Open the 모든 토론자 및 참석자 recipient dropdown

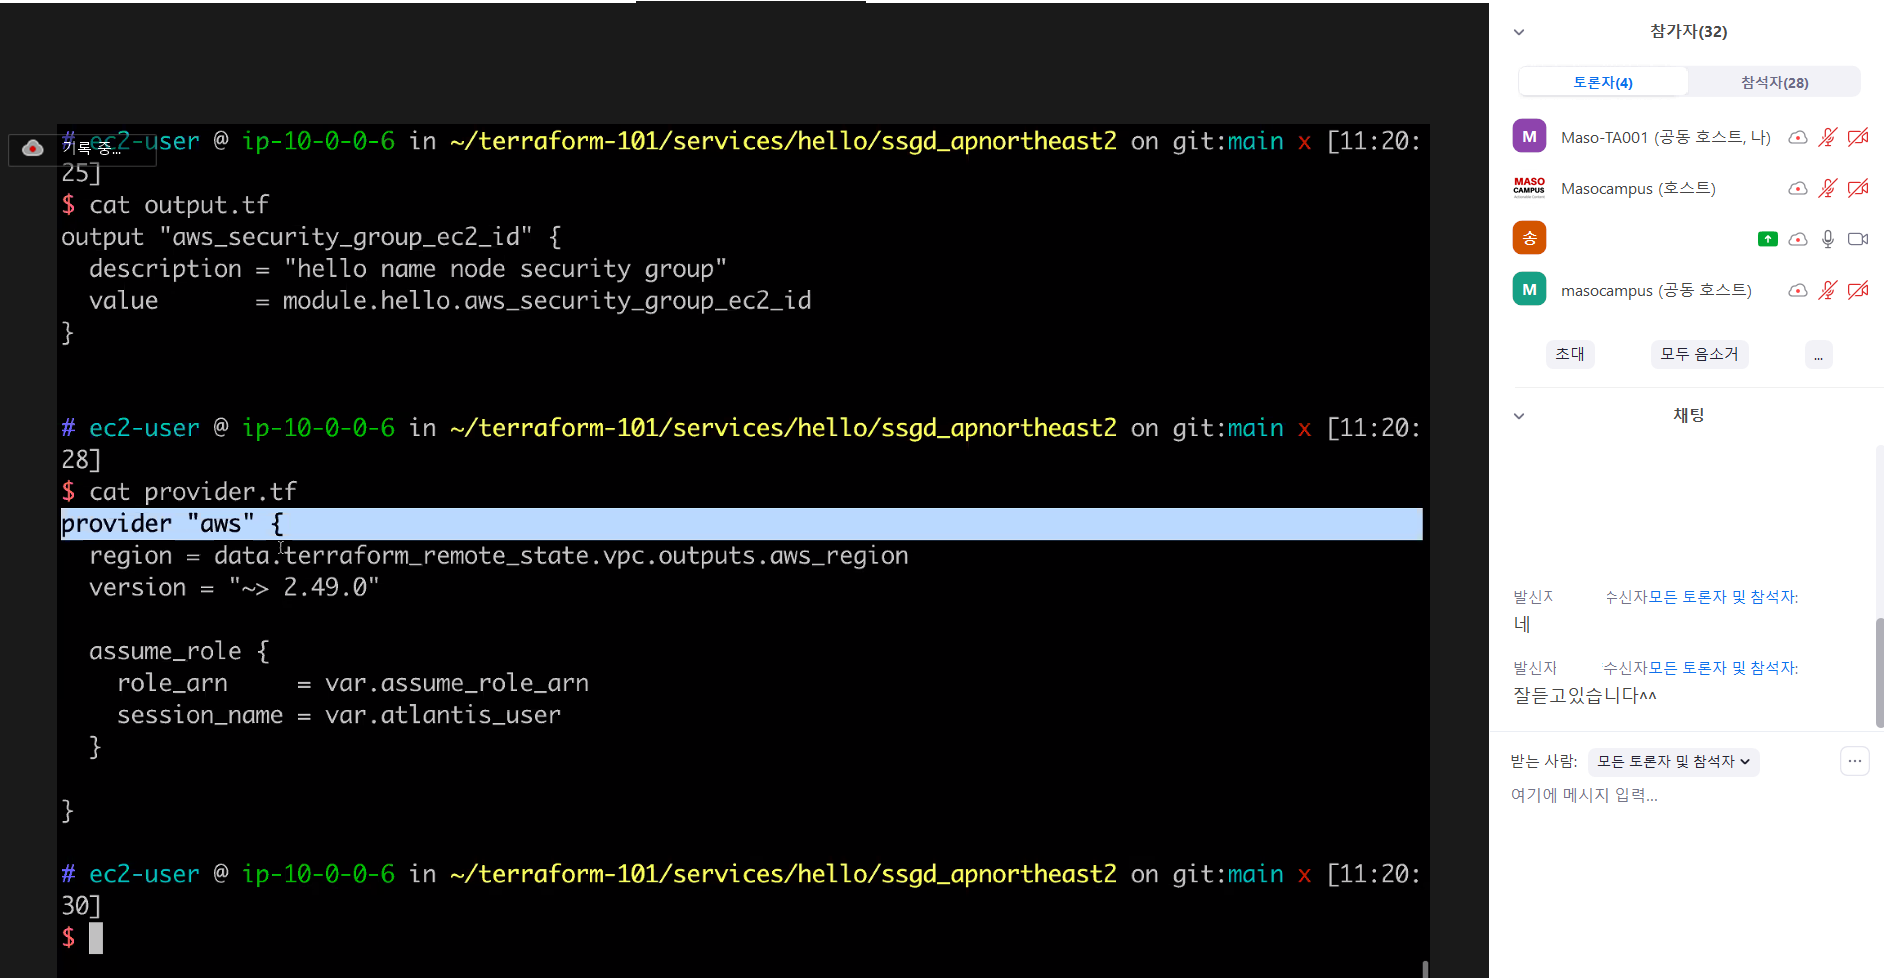point(1673,762)
